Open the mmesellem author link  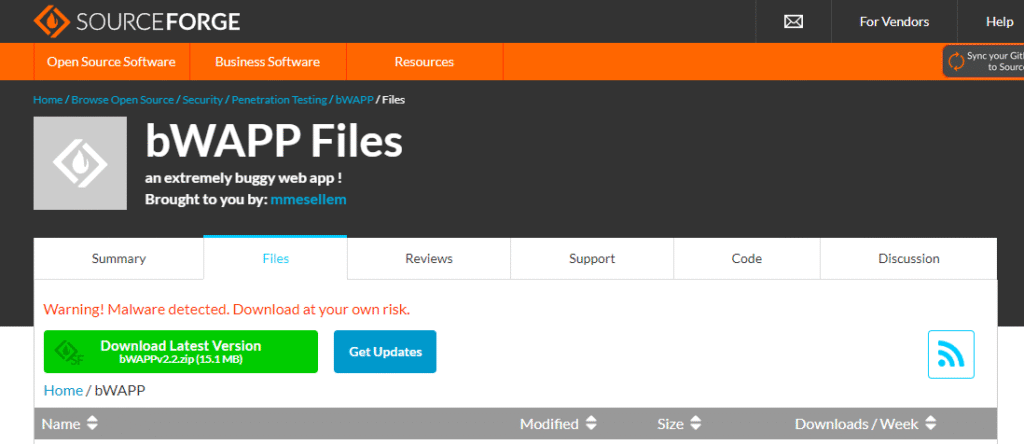(308, 199)
